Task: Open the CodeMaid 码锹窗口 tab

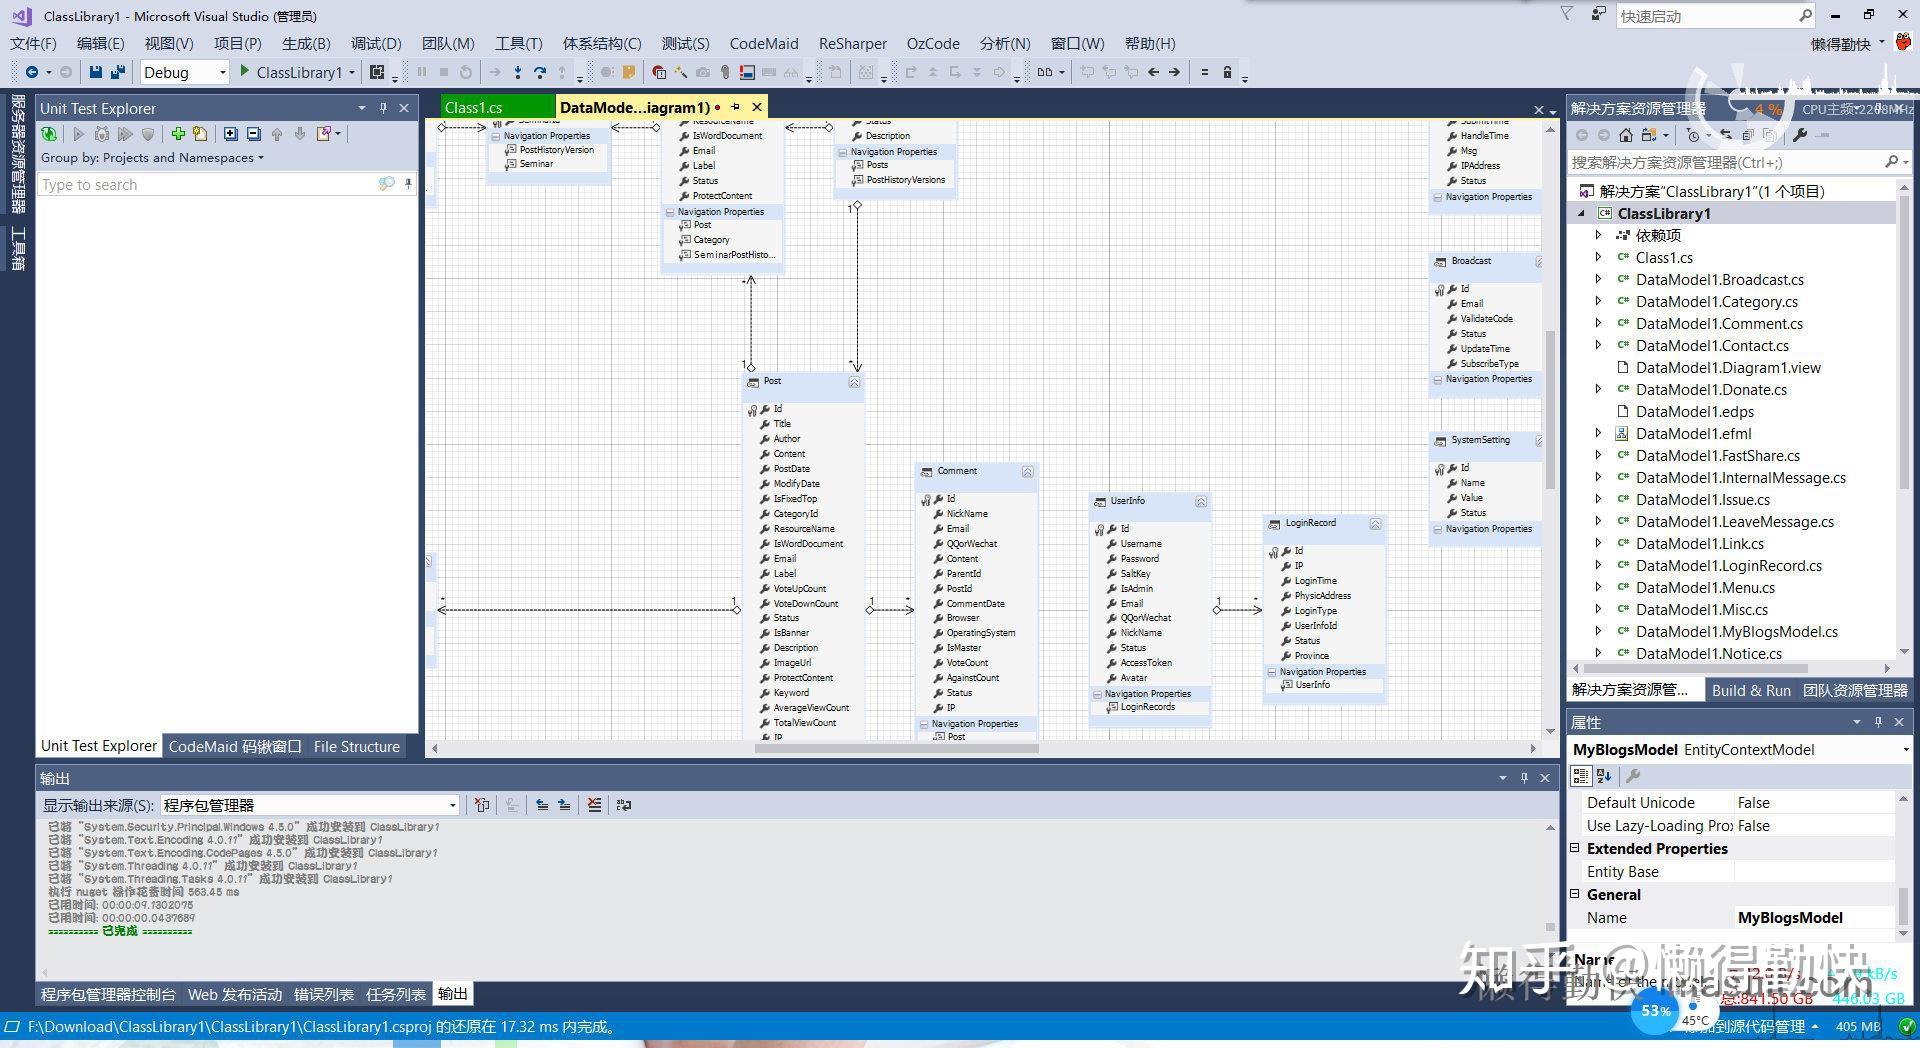Action: pos(235,746)
